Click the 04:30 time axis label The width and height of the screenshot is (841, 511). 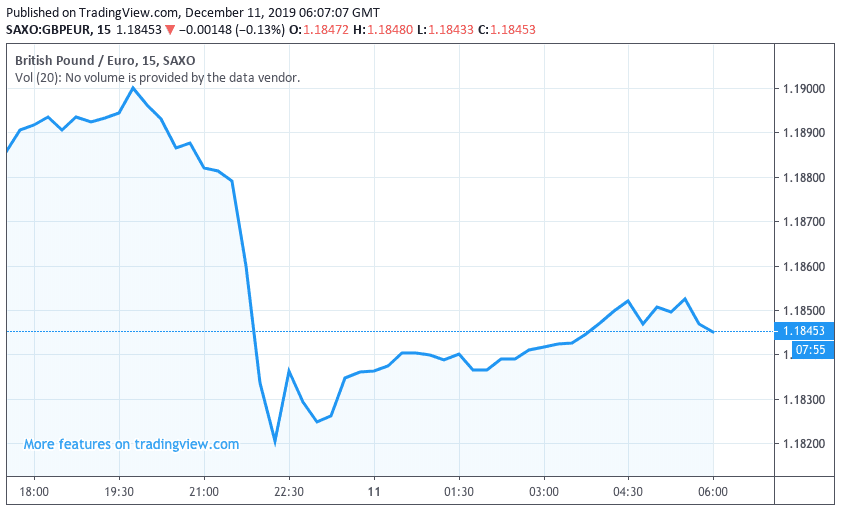[628, 493]
